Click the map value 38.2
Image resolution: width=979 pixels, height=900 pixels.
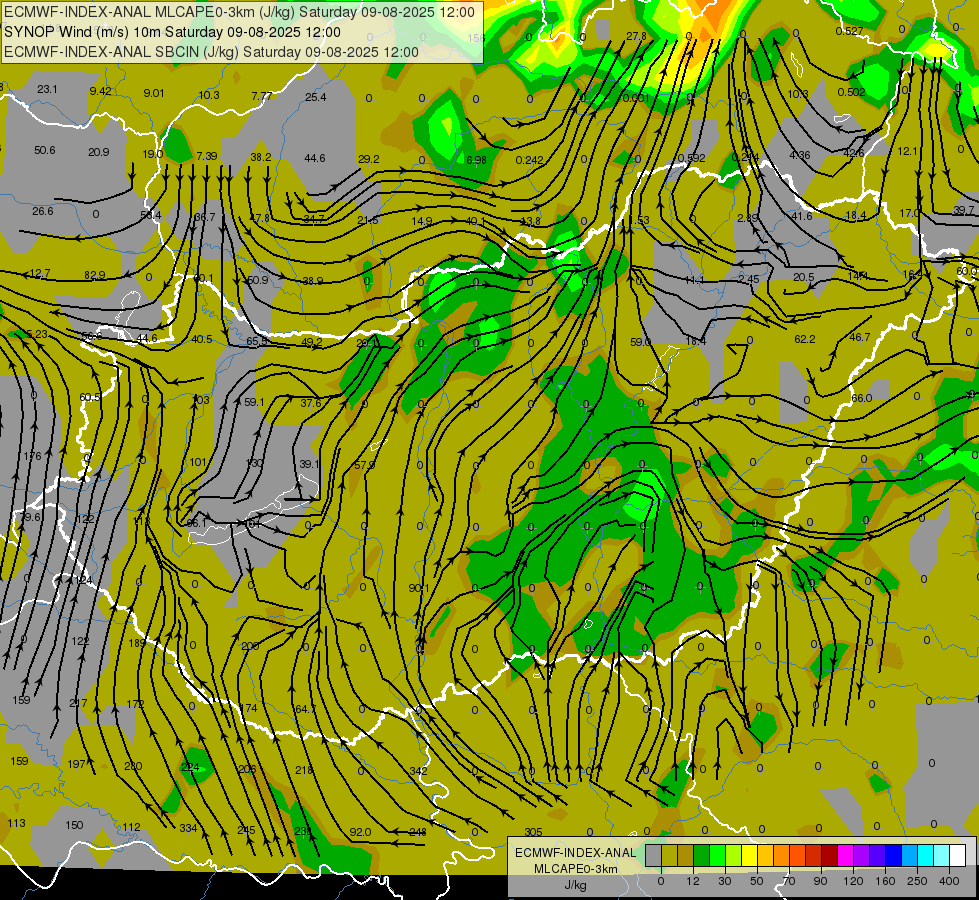(x=260, y=157)
